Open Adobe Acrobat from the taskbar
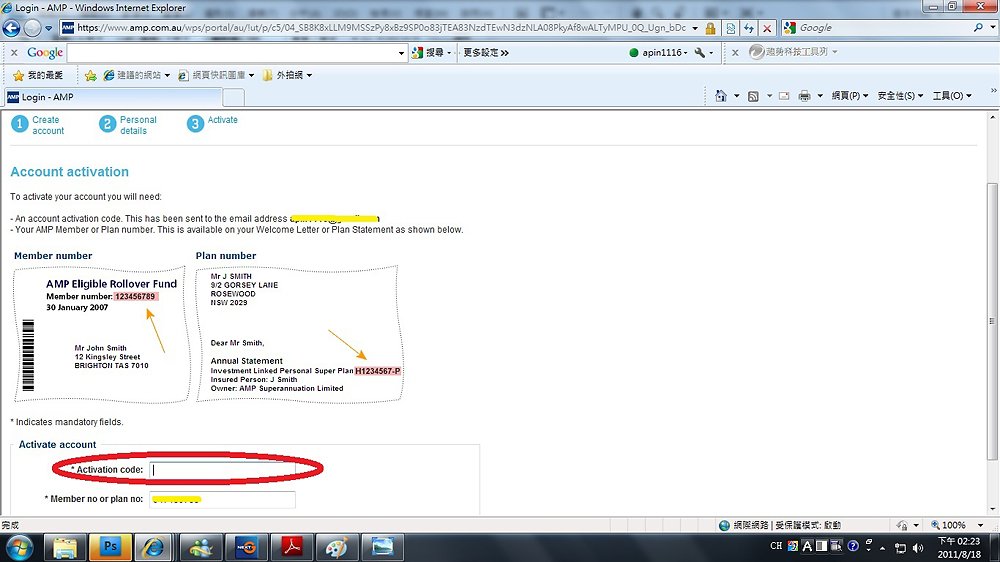 coord(291,547)
